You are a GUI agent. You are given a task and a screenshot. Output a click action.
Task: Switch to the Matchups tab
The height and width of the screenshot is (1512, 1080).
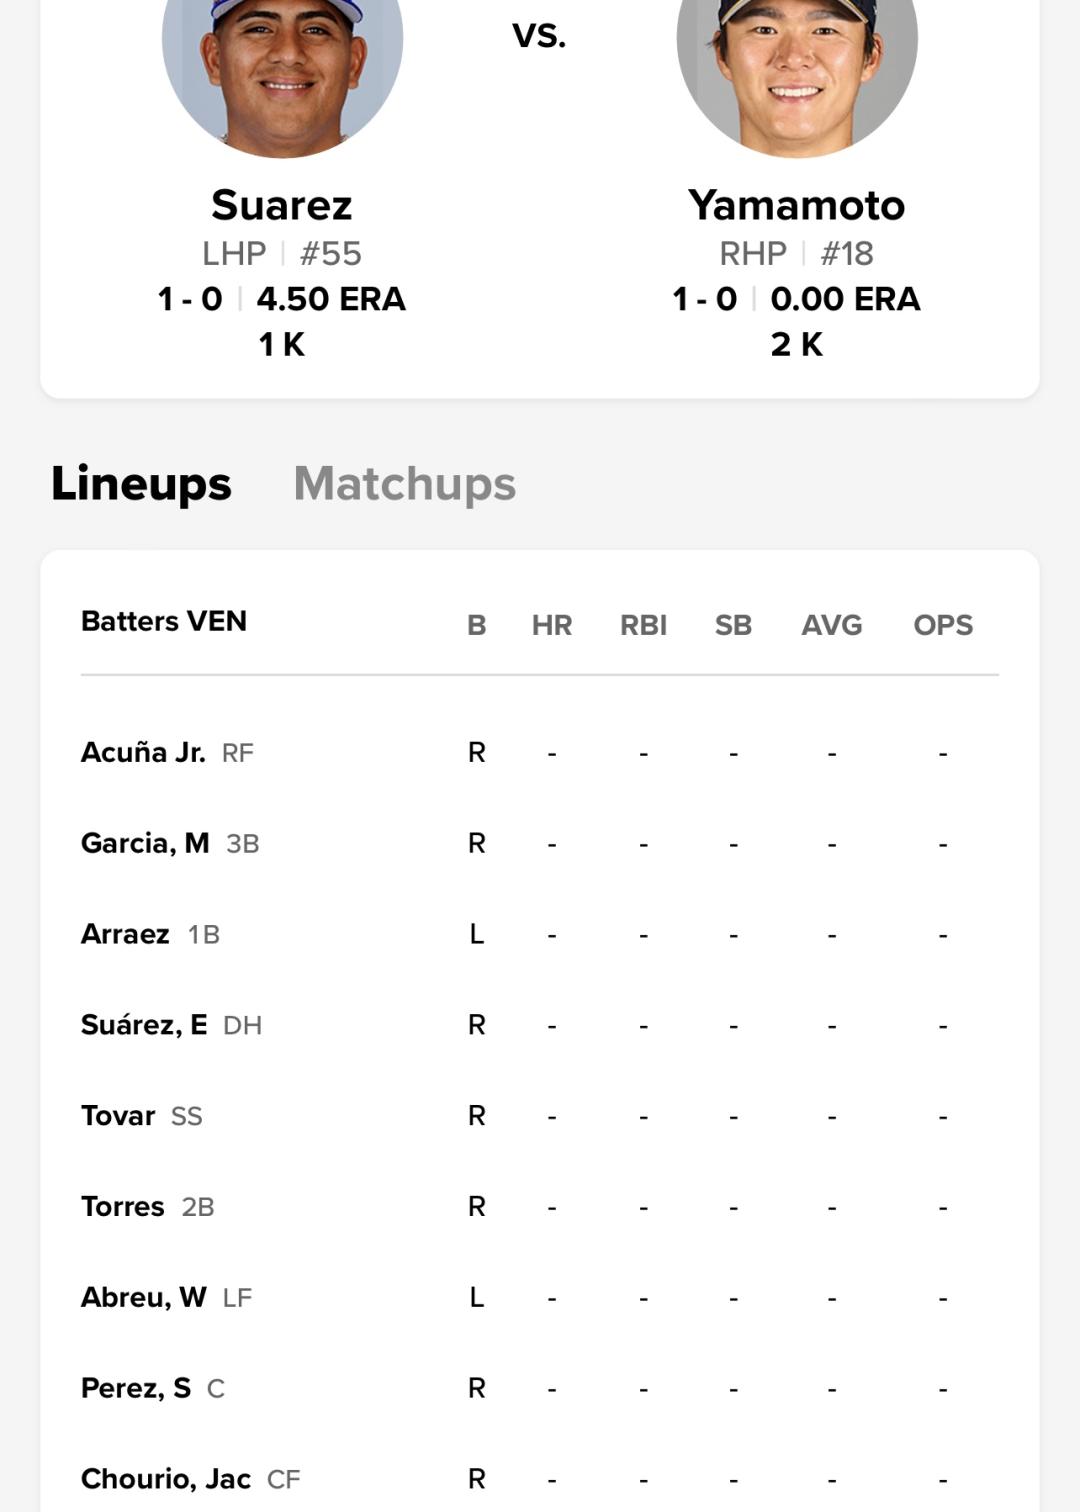(404, 484)
